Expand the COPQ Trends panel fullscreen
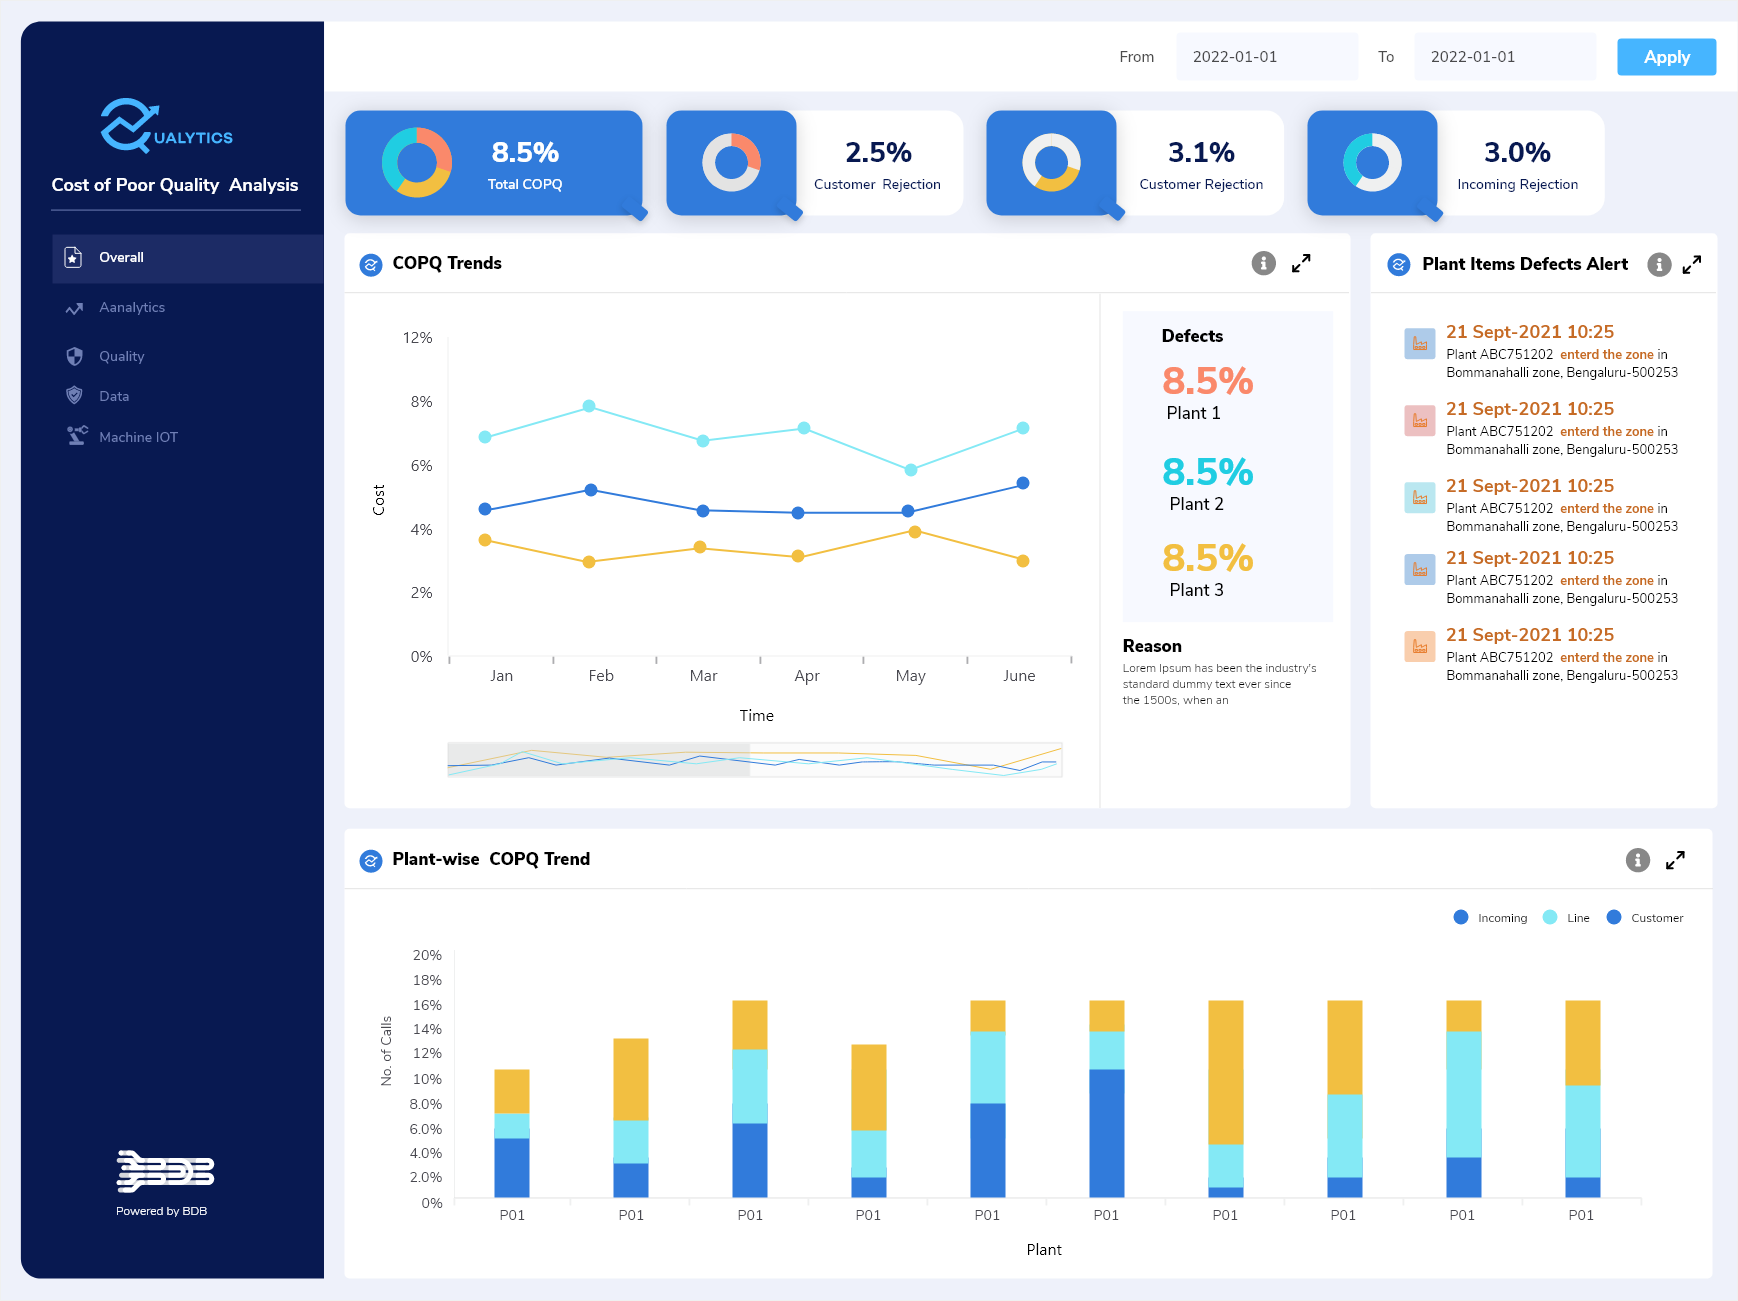This screenshot has height=1301, width=1738. coord(1301,263)
